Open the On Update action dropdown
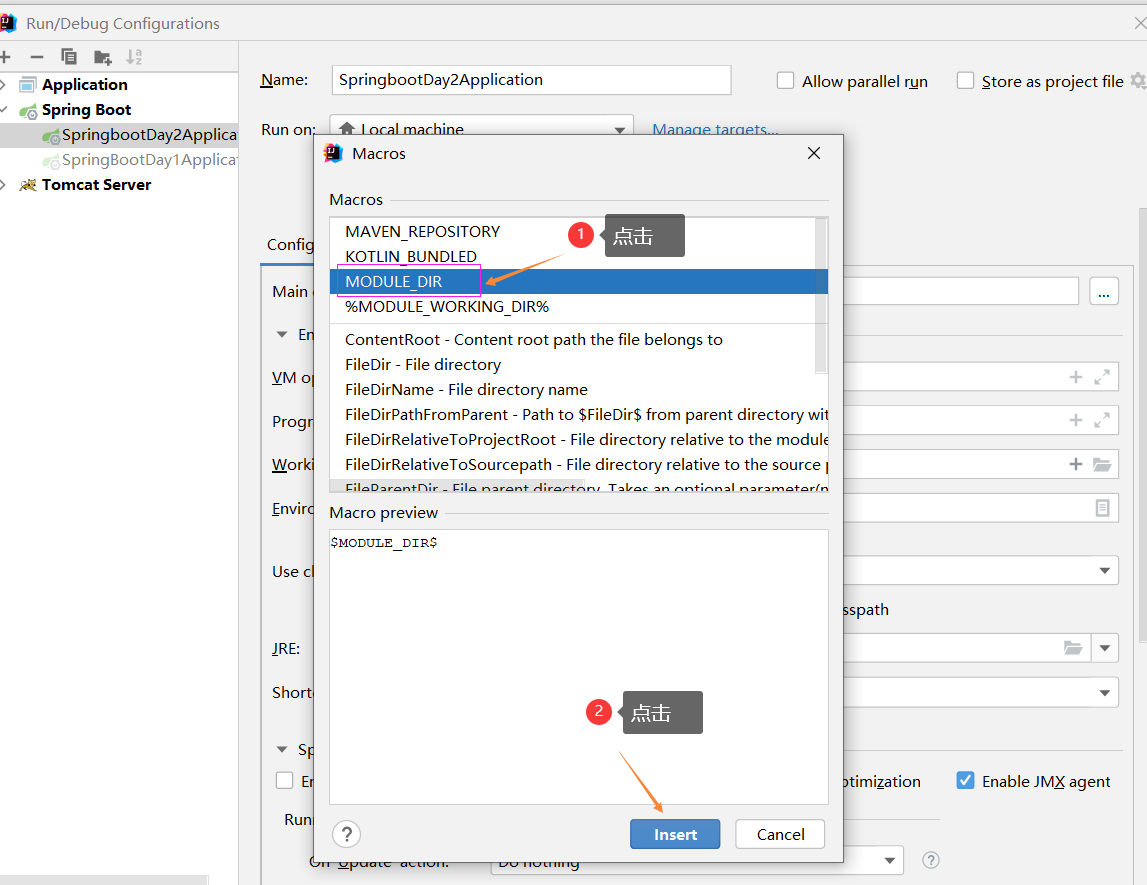 [x=890, y=860]
